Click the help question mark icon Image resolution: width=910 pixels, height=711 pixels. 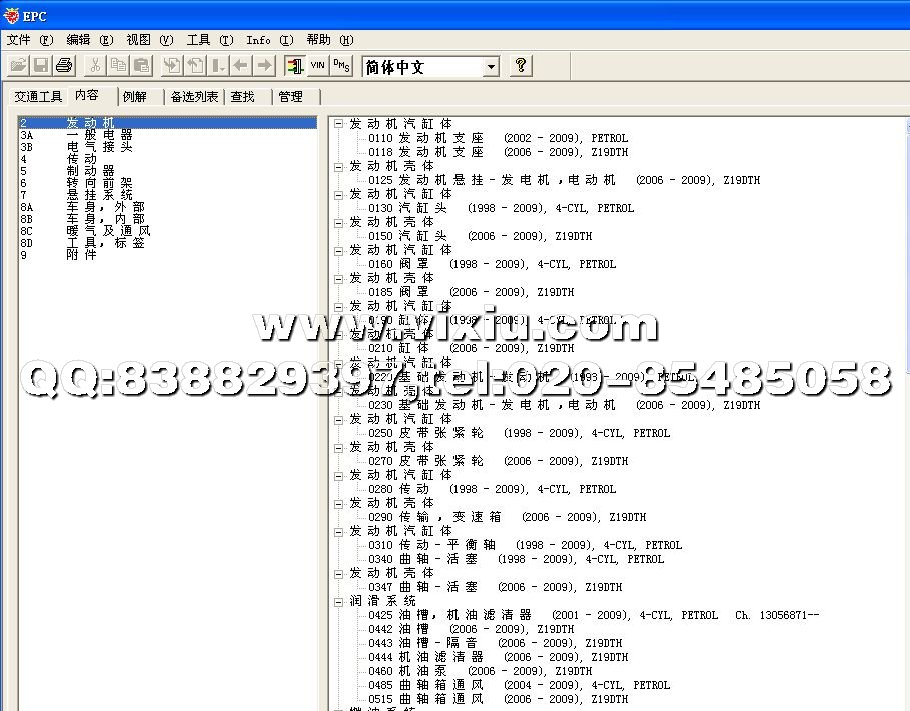pyautogui.click(x=520, y=66)
